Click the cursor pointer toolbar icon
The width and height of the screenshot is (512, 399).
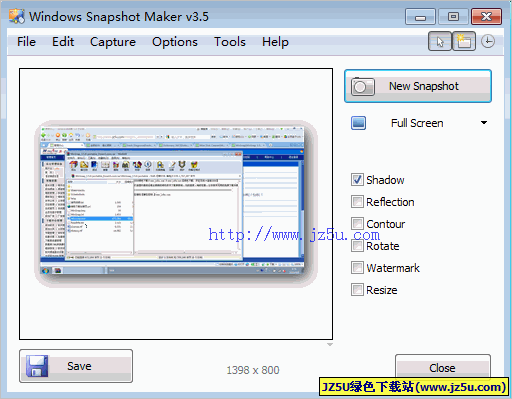(x=440, y=42)
